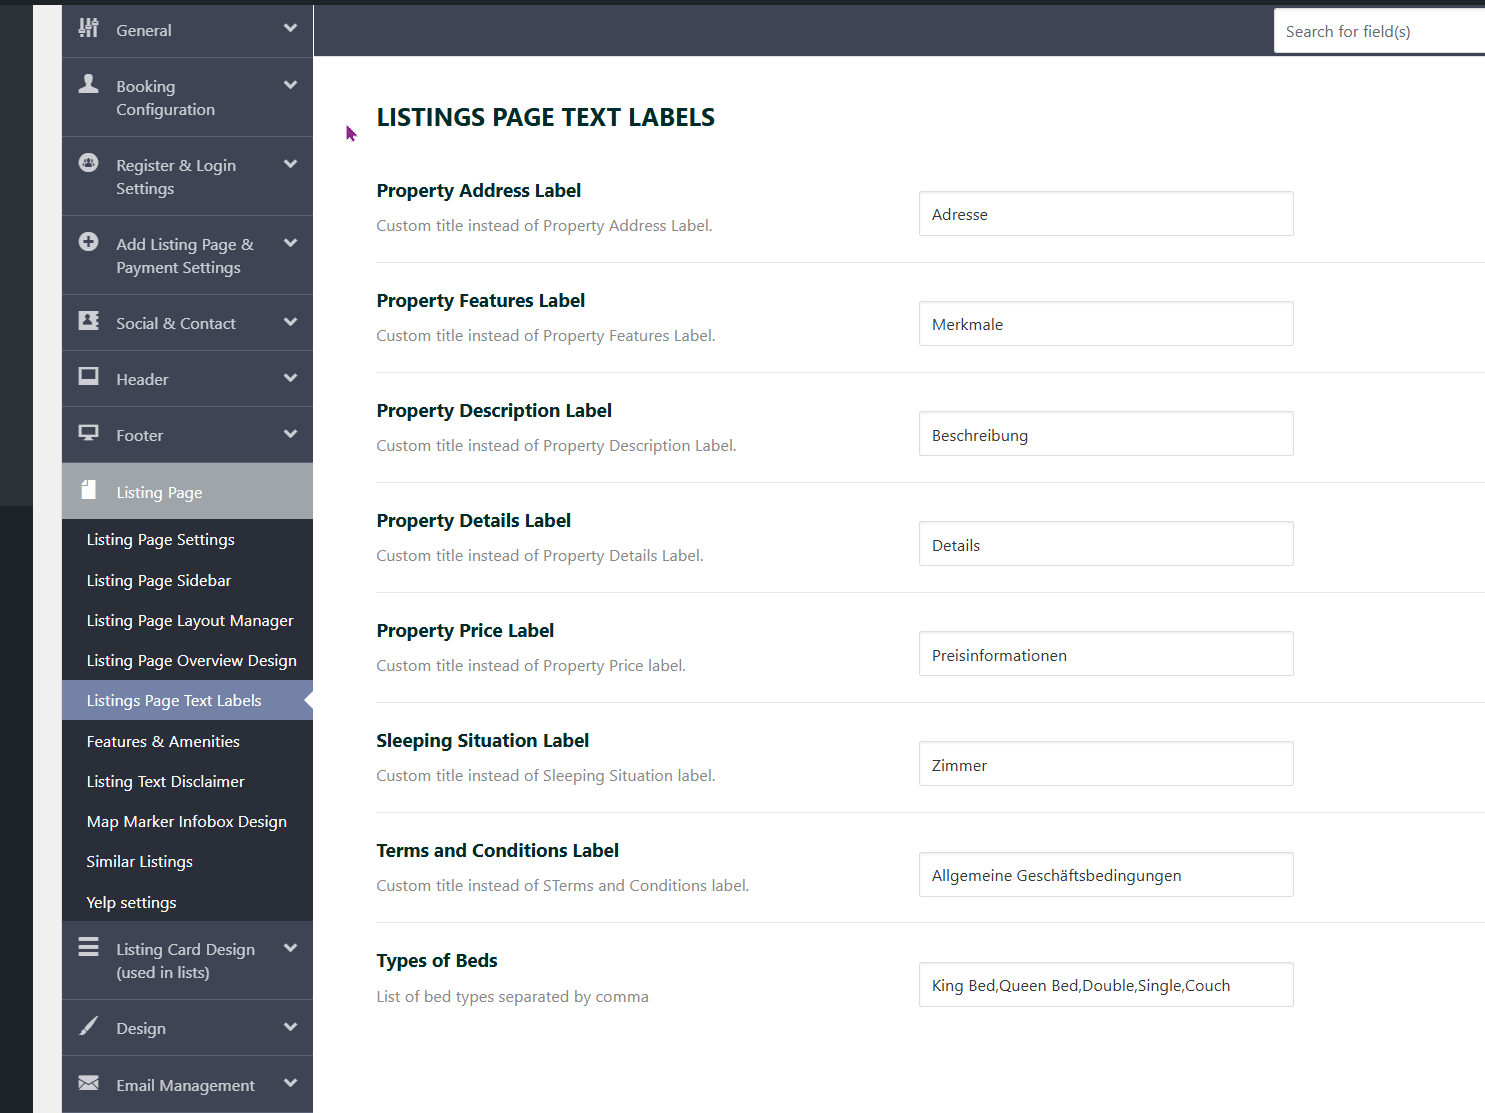
Task: Expand the Header section chevron
Action: (x=291, y=378)
